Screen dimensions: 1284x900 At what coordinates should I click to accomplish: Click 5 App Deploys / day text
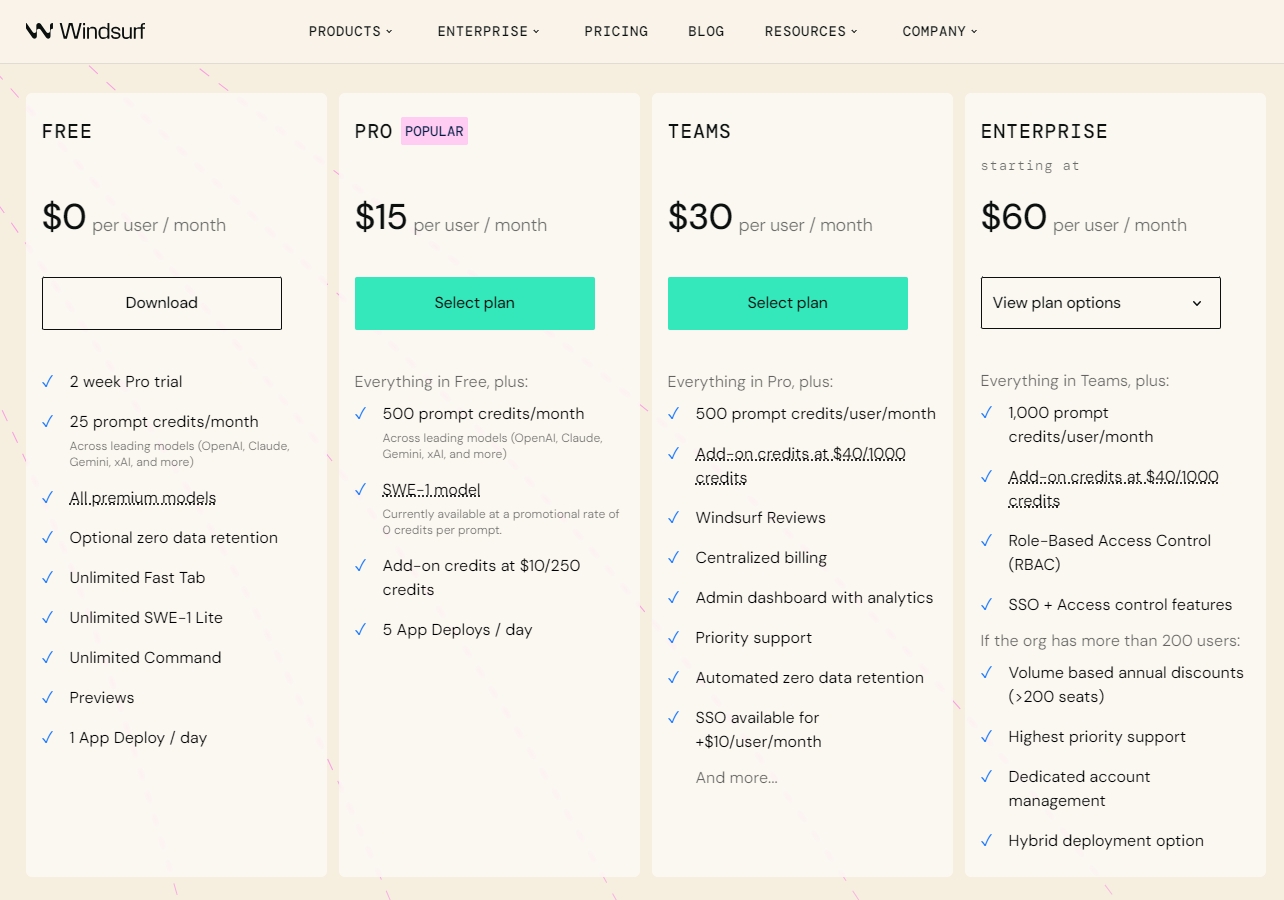pos(457,630)
